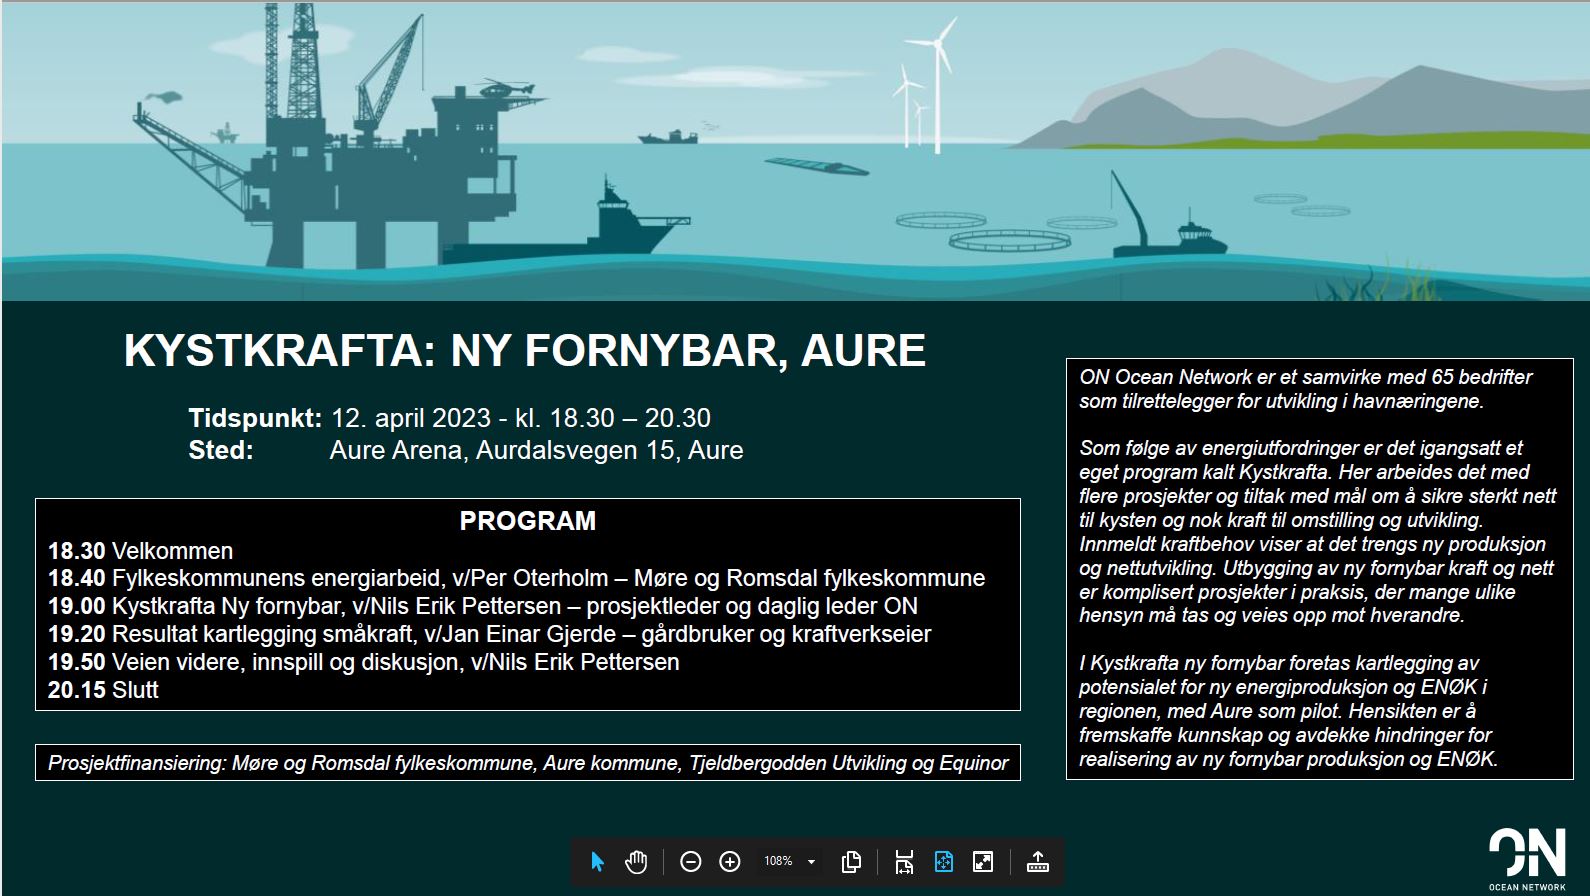Zoom out with the minus button
Image resolution: width=1590 pixels, height=896 pixels.
coord(690,861)
